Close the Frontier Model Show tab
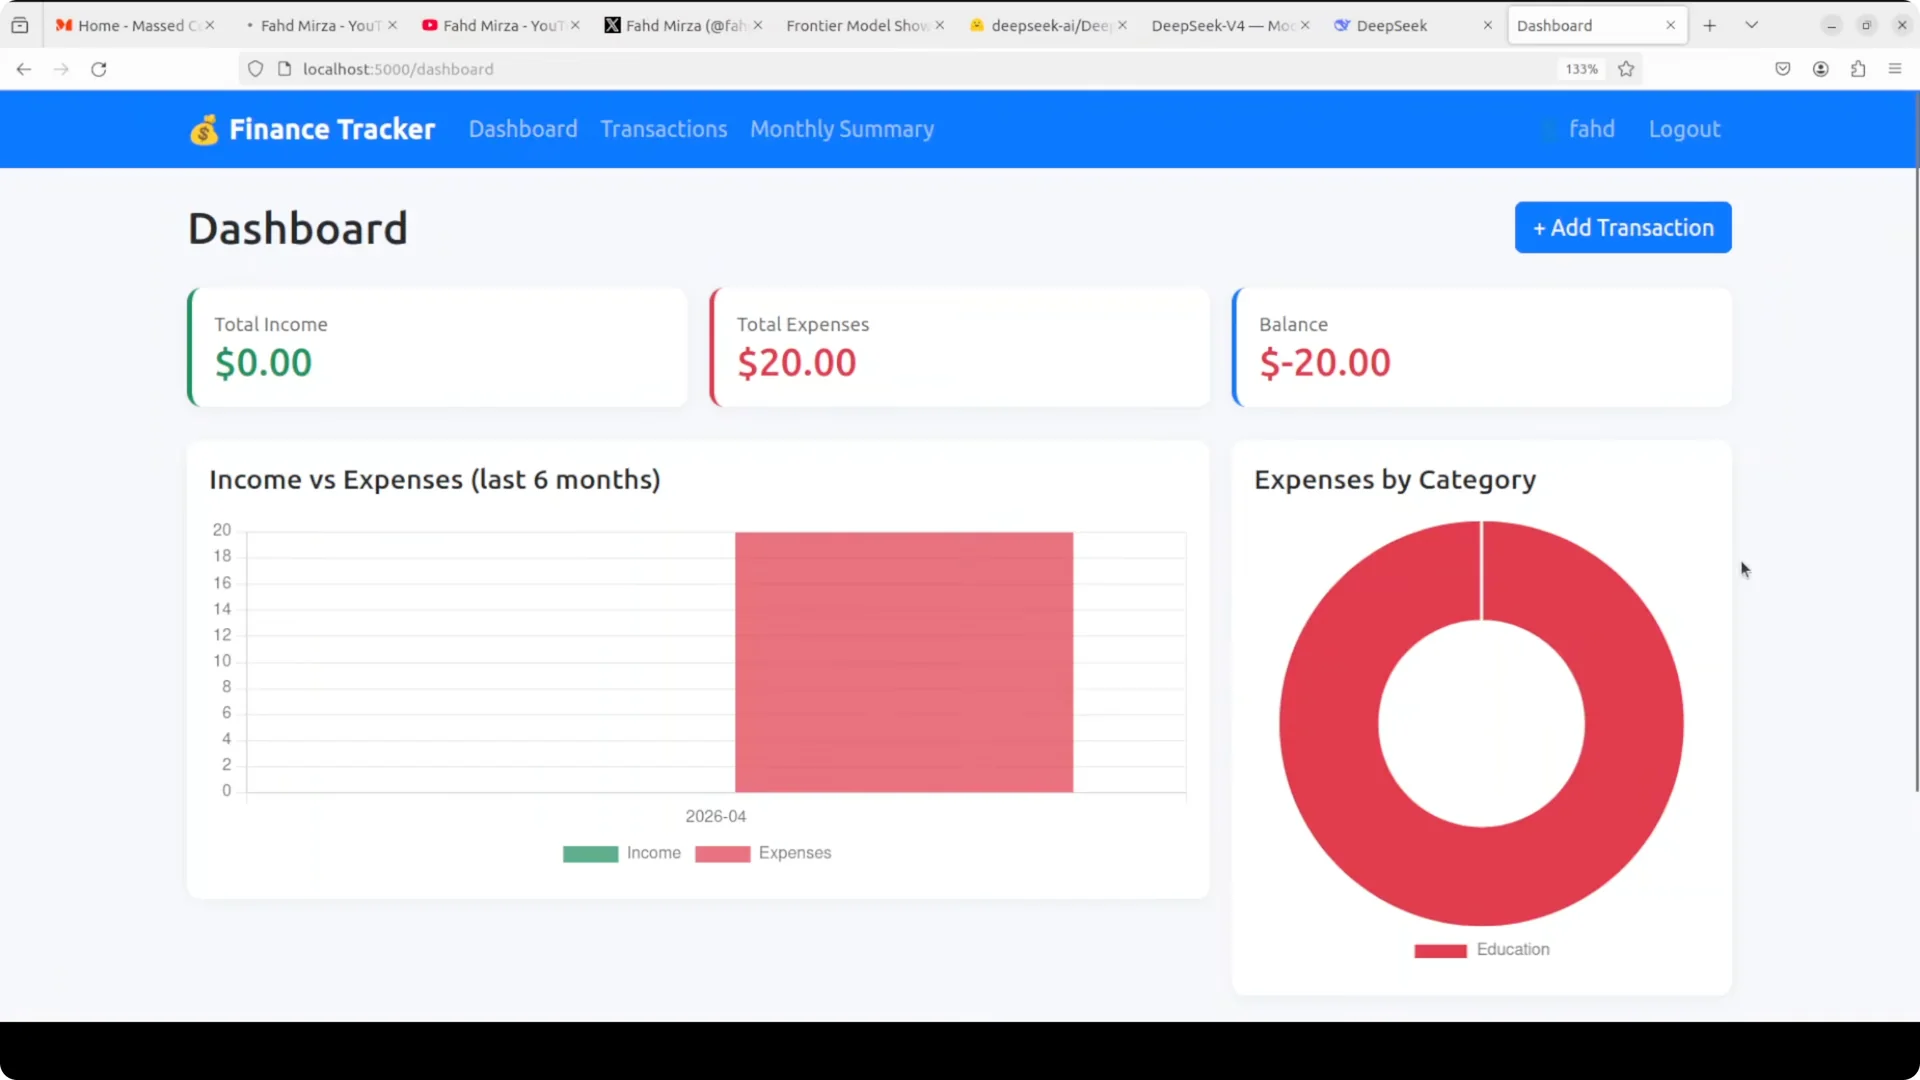 (940, 25)
